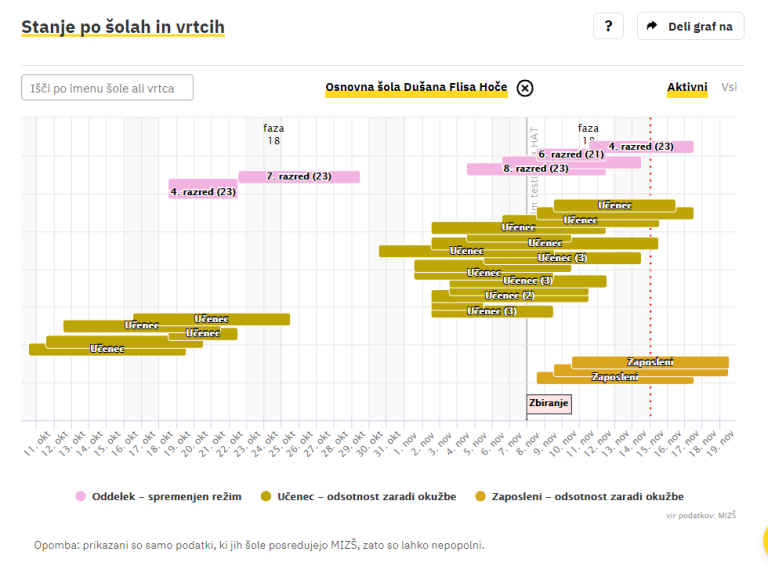Click the Stanje po šolah in vrtcih heading

[122, 27]
